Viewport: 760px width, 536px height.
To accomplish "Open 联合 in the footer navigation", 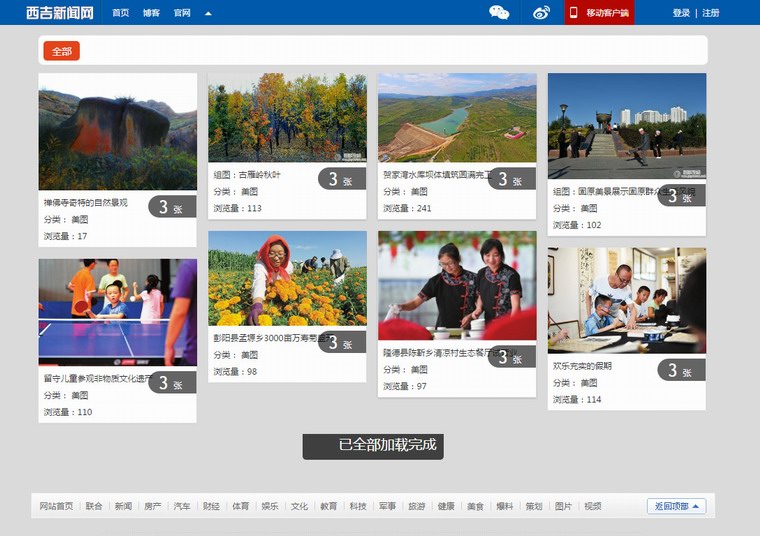I will tap(94, 506).
